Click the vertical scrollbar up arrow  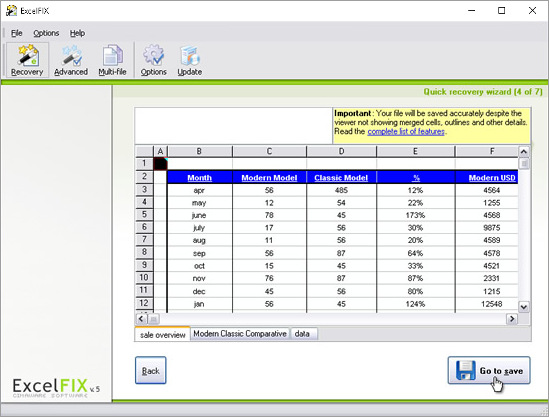pyautogui.click(x=523, y=152)
